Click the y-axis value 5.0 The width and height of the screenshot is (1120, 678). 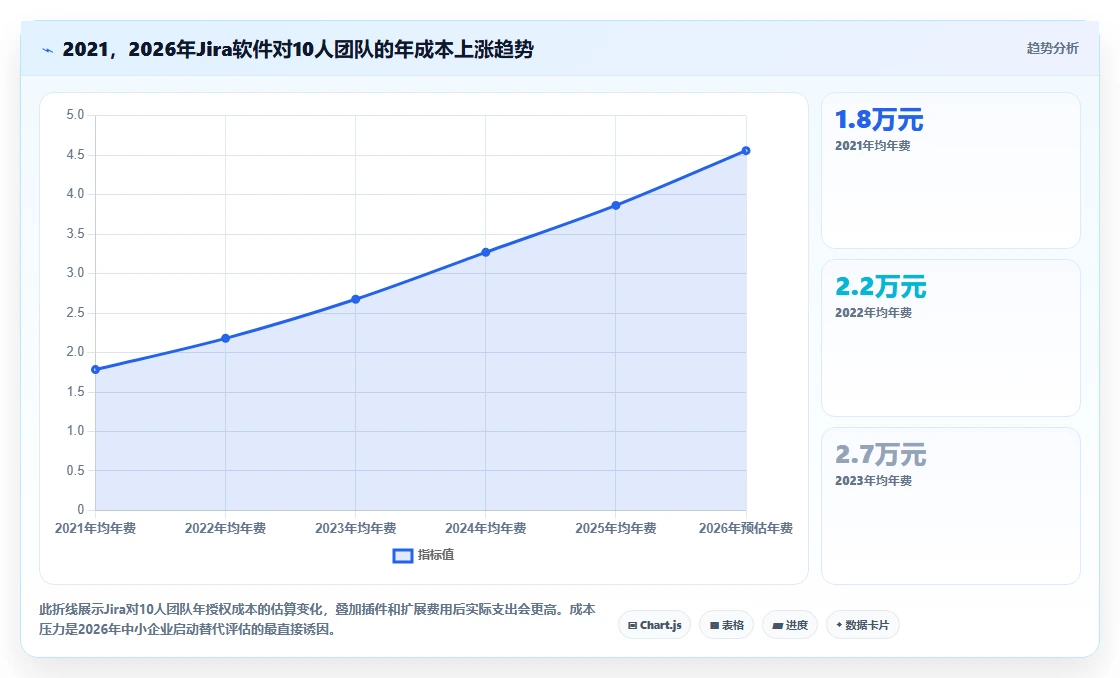[x=75, y=115]
